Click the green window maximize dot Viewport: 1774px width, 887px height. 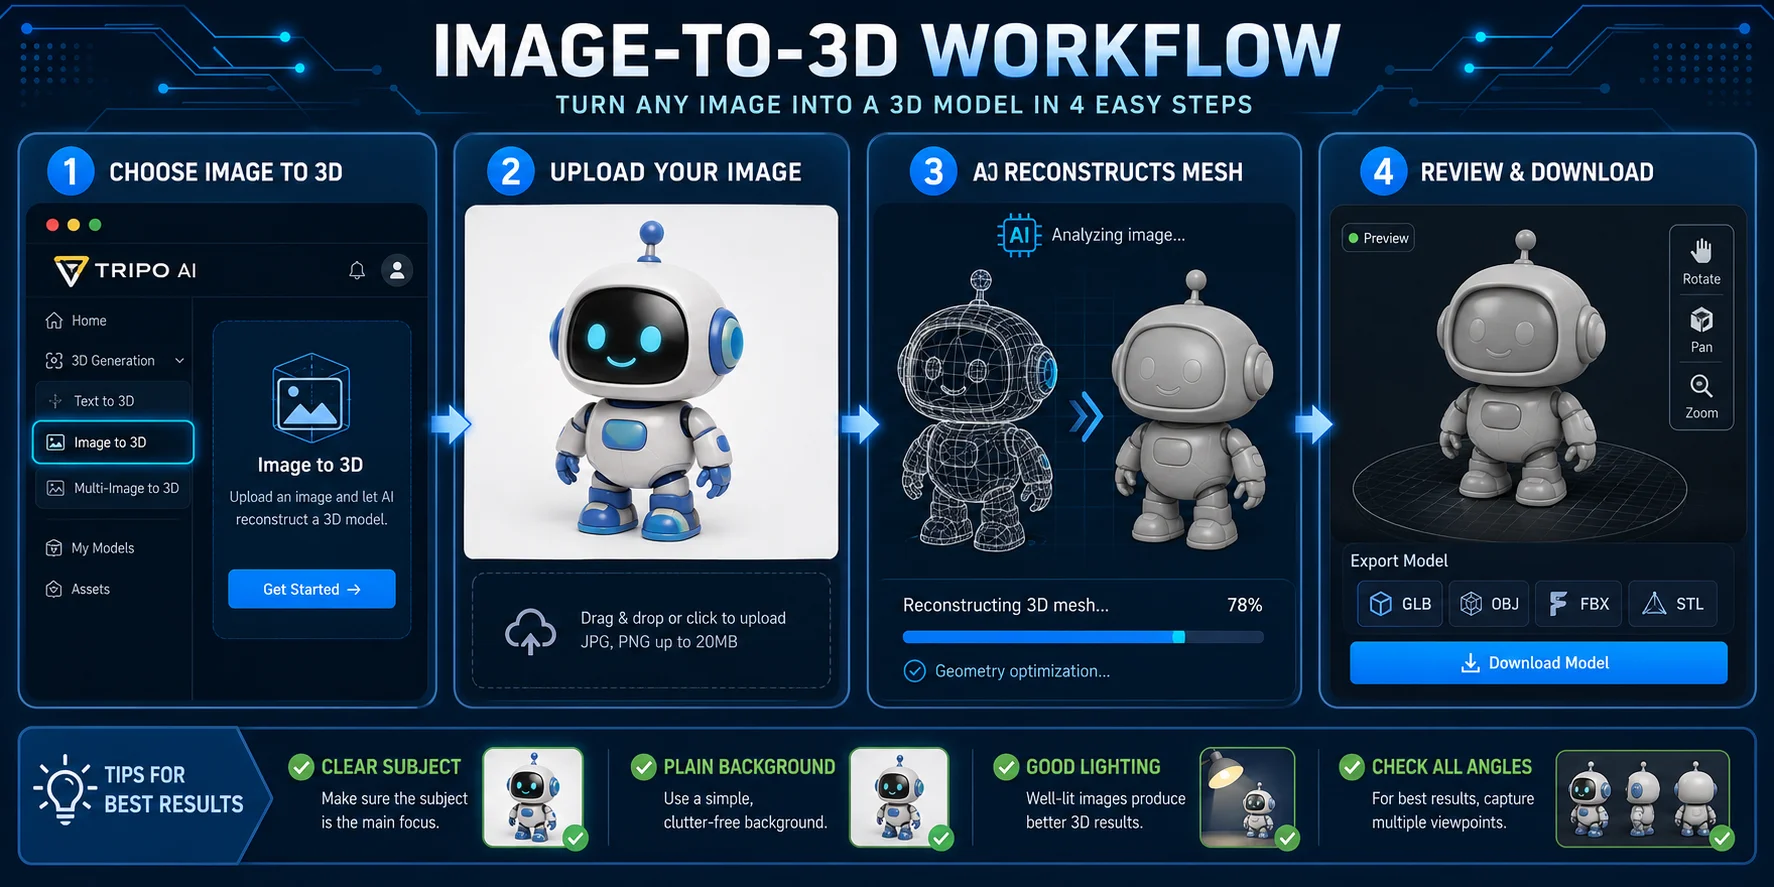(95, 225)
